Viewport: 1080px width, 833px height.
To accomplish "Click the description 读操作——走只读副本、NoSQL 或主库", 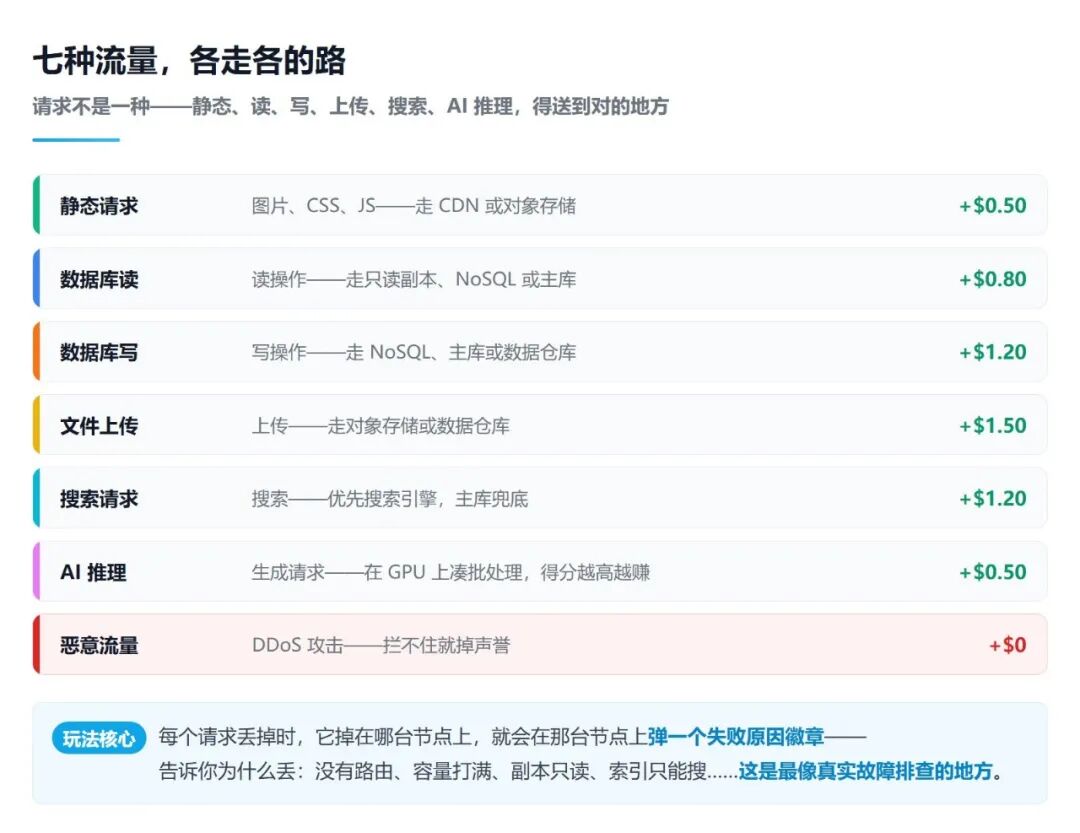I will 414,279.
